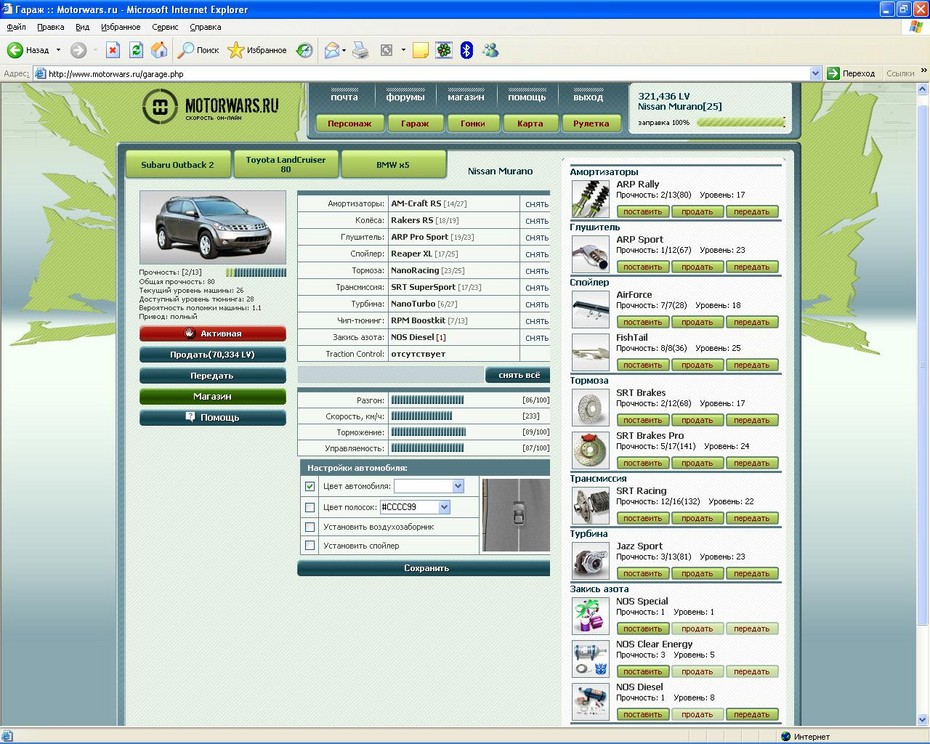Click снять for the Турбина row
This screenshot has height=744, width=930.
pyautogui.click(x=537, y=304)
